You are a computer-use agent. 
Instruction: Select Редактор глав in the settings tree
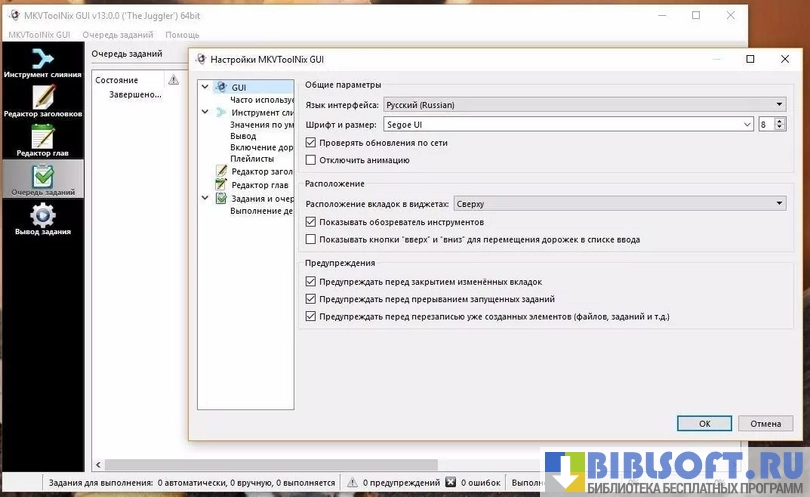coord(259,185)
